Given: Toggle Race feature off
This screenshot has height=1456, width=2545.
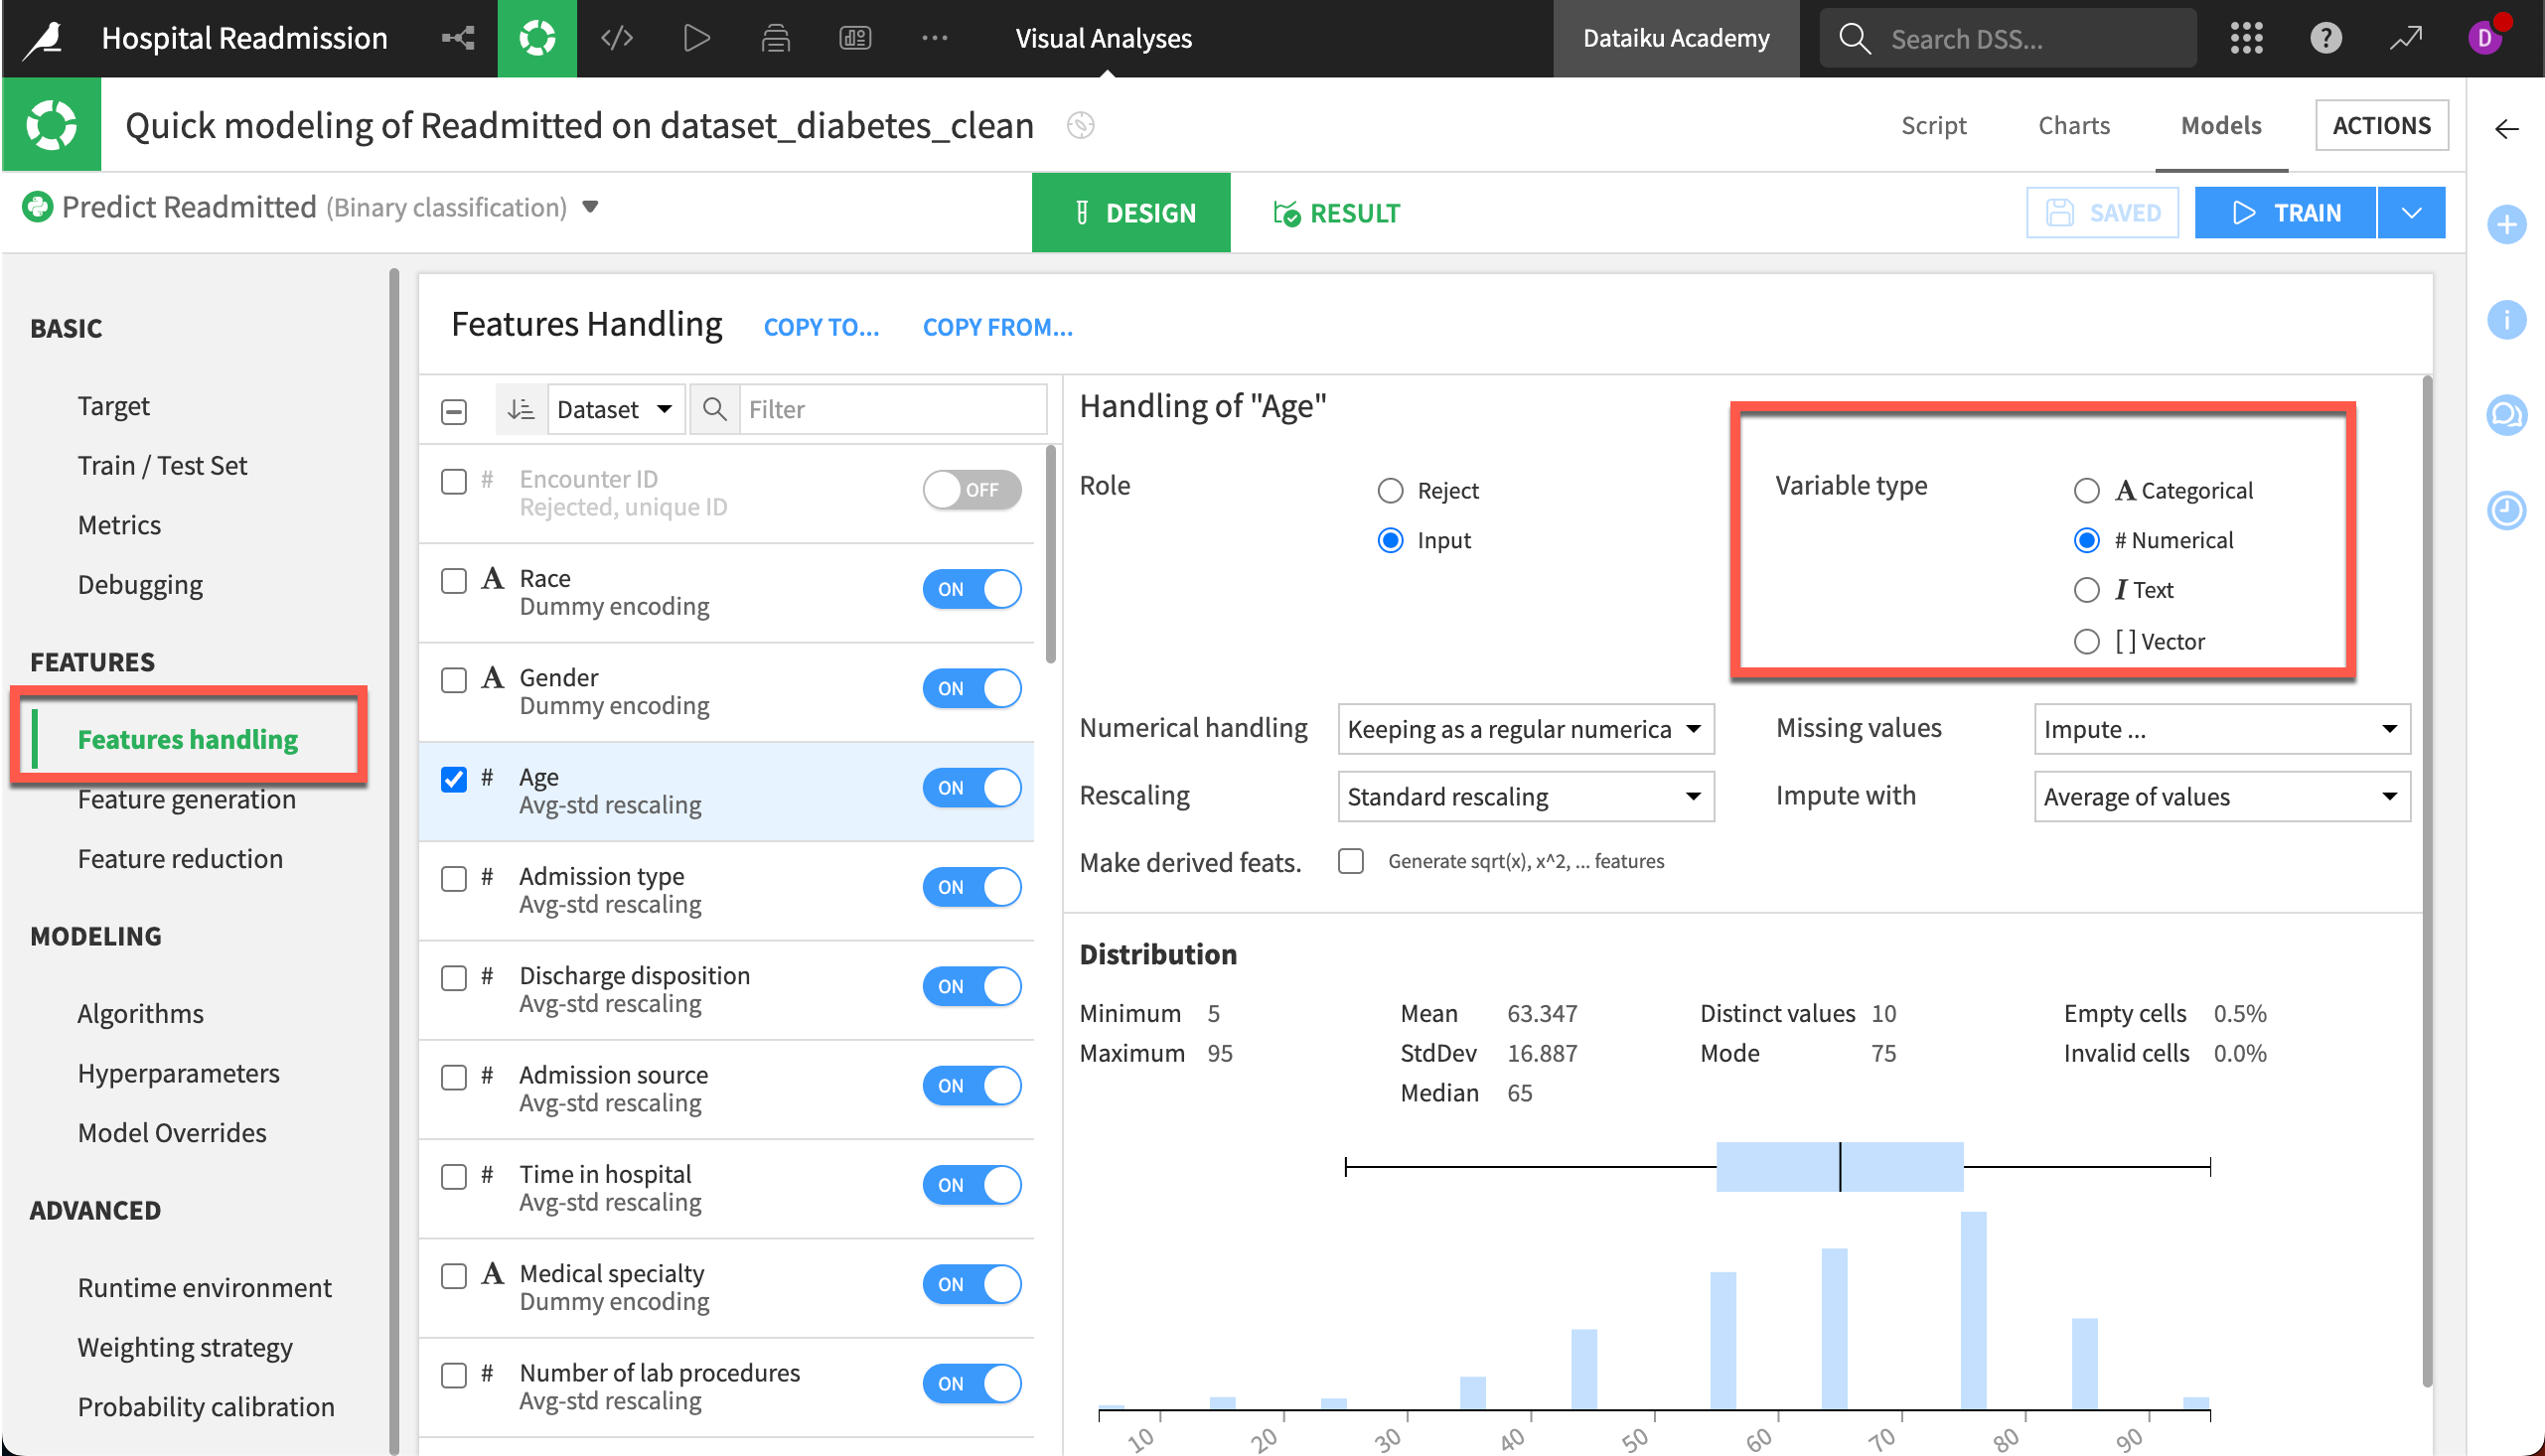Looking at the screenshot, I should pyautogui.click(x=971, y=589).
